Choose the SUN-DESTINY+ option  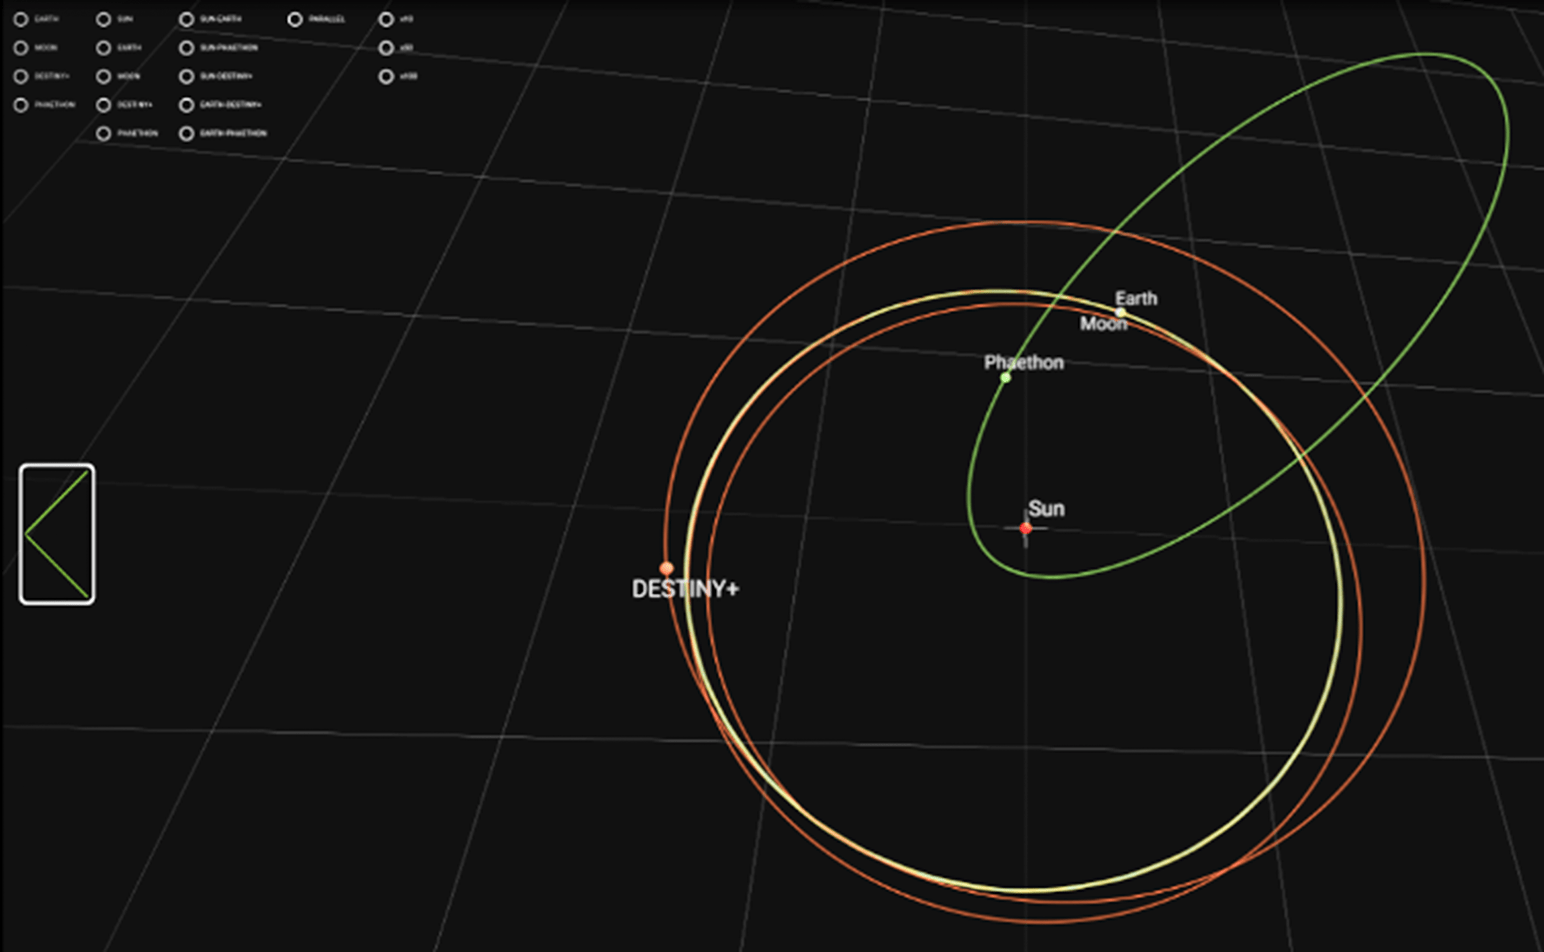(x=187, y=76)
